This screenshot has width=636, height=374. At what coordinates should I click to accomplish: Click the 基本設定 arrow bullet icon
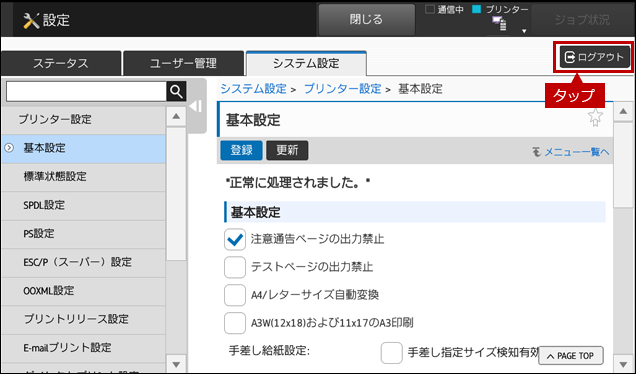tap(9, 148)
